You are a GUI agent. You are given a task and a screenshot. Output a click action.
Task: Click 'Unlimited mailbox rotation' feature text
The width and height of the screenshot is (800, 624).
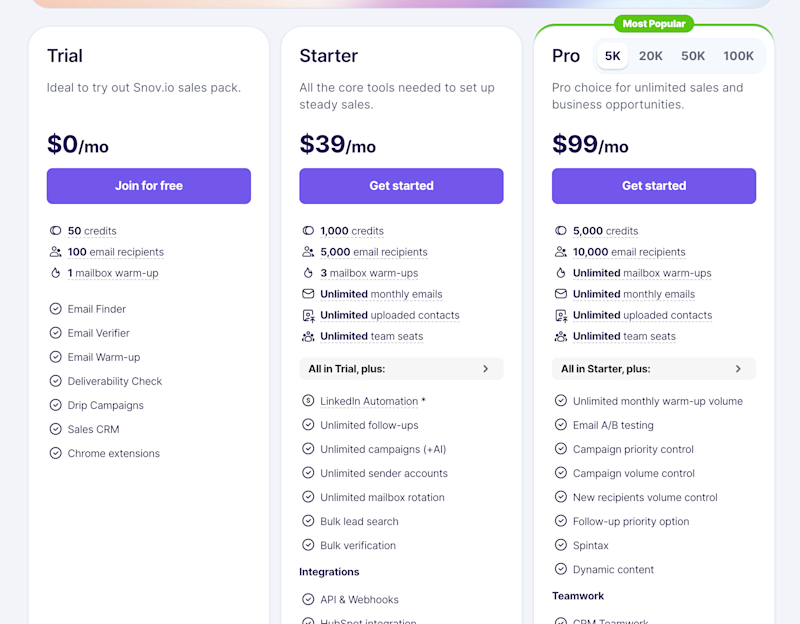[383, 497]
